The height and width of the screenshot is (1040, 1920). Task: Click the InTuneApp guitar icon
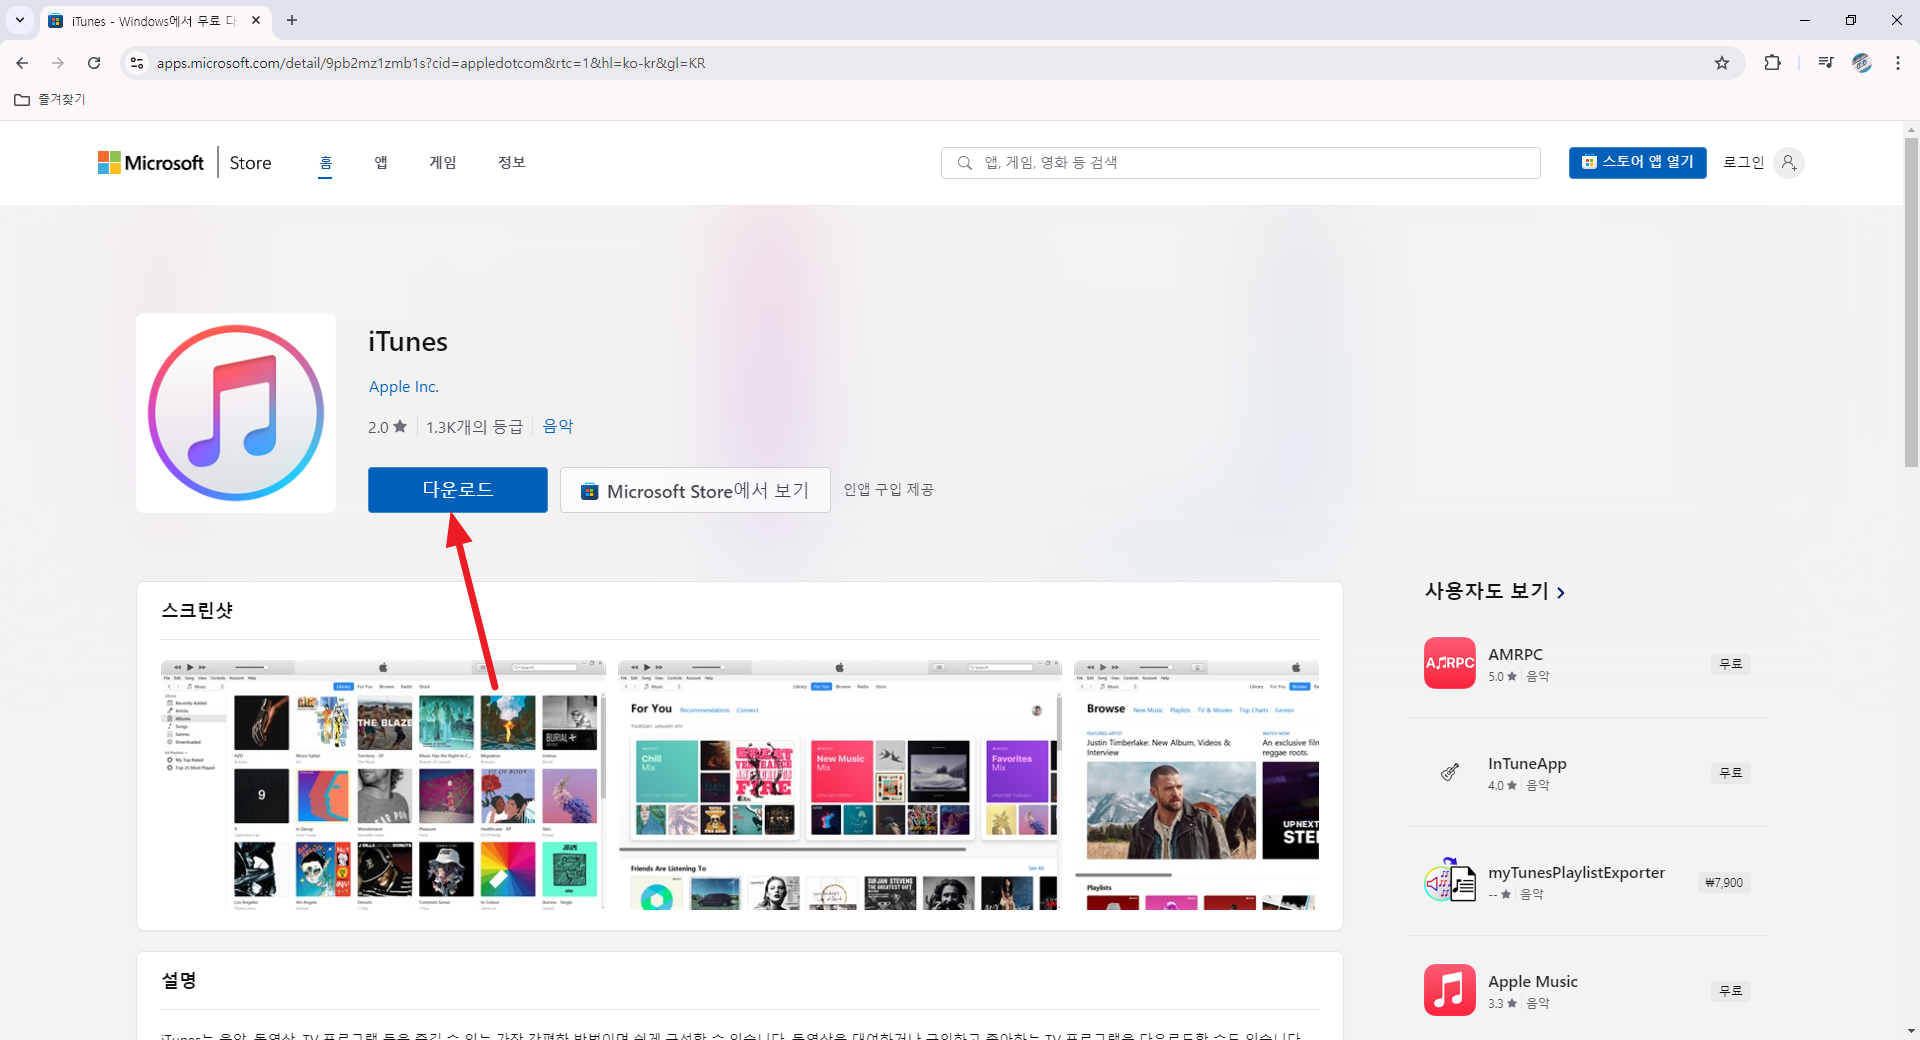(1450, 772)
